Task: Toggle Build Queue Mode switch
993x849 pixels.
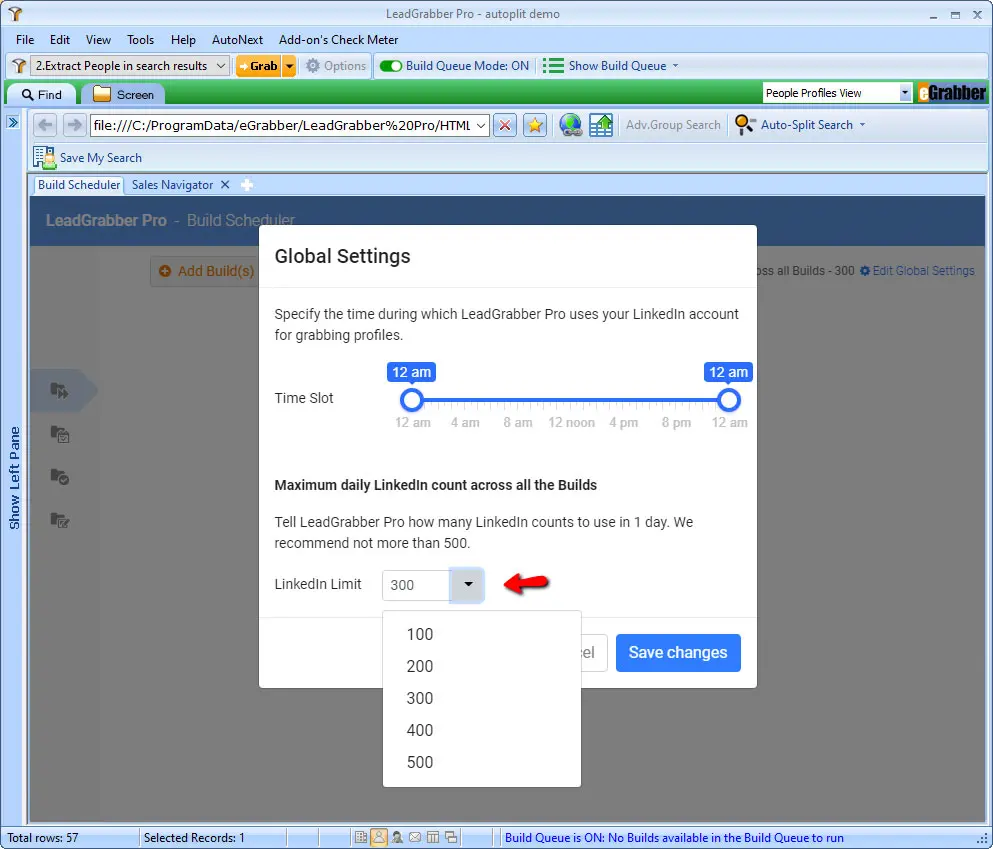Action: (x=391, y=66)
